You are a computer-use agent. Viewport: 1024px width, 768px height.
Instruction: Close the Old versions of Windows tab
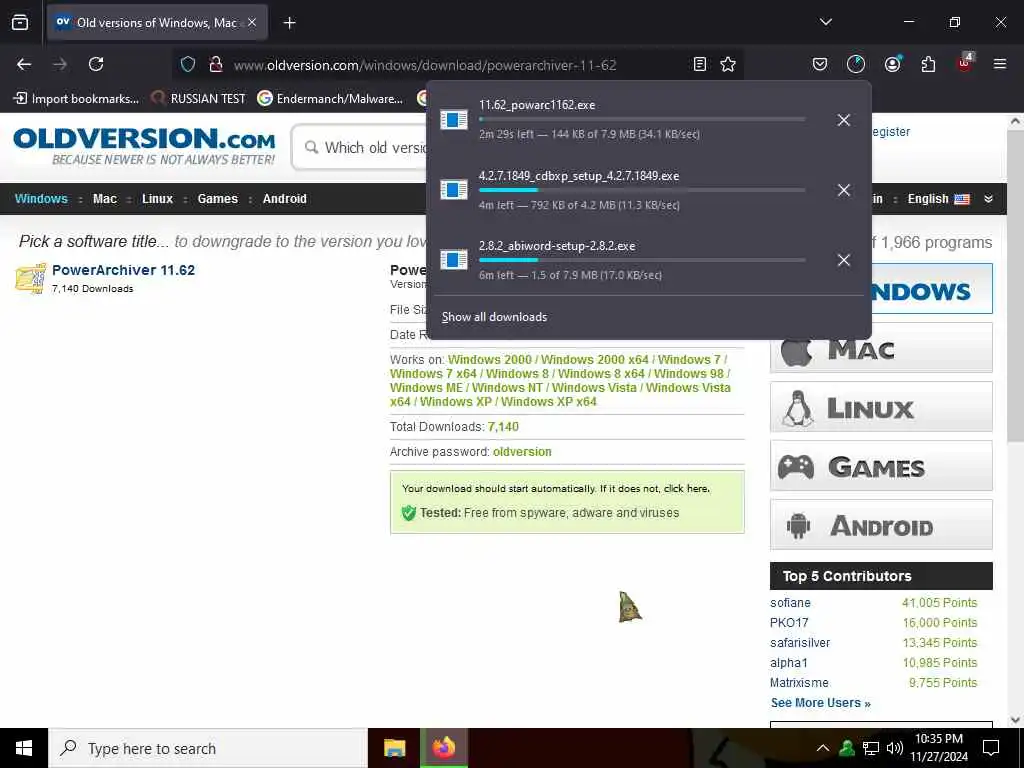point(252,22)
